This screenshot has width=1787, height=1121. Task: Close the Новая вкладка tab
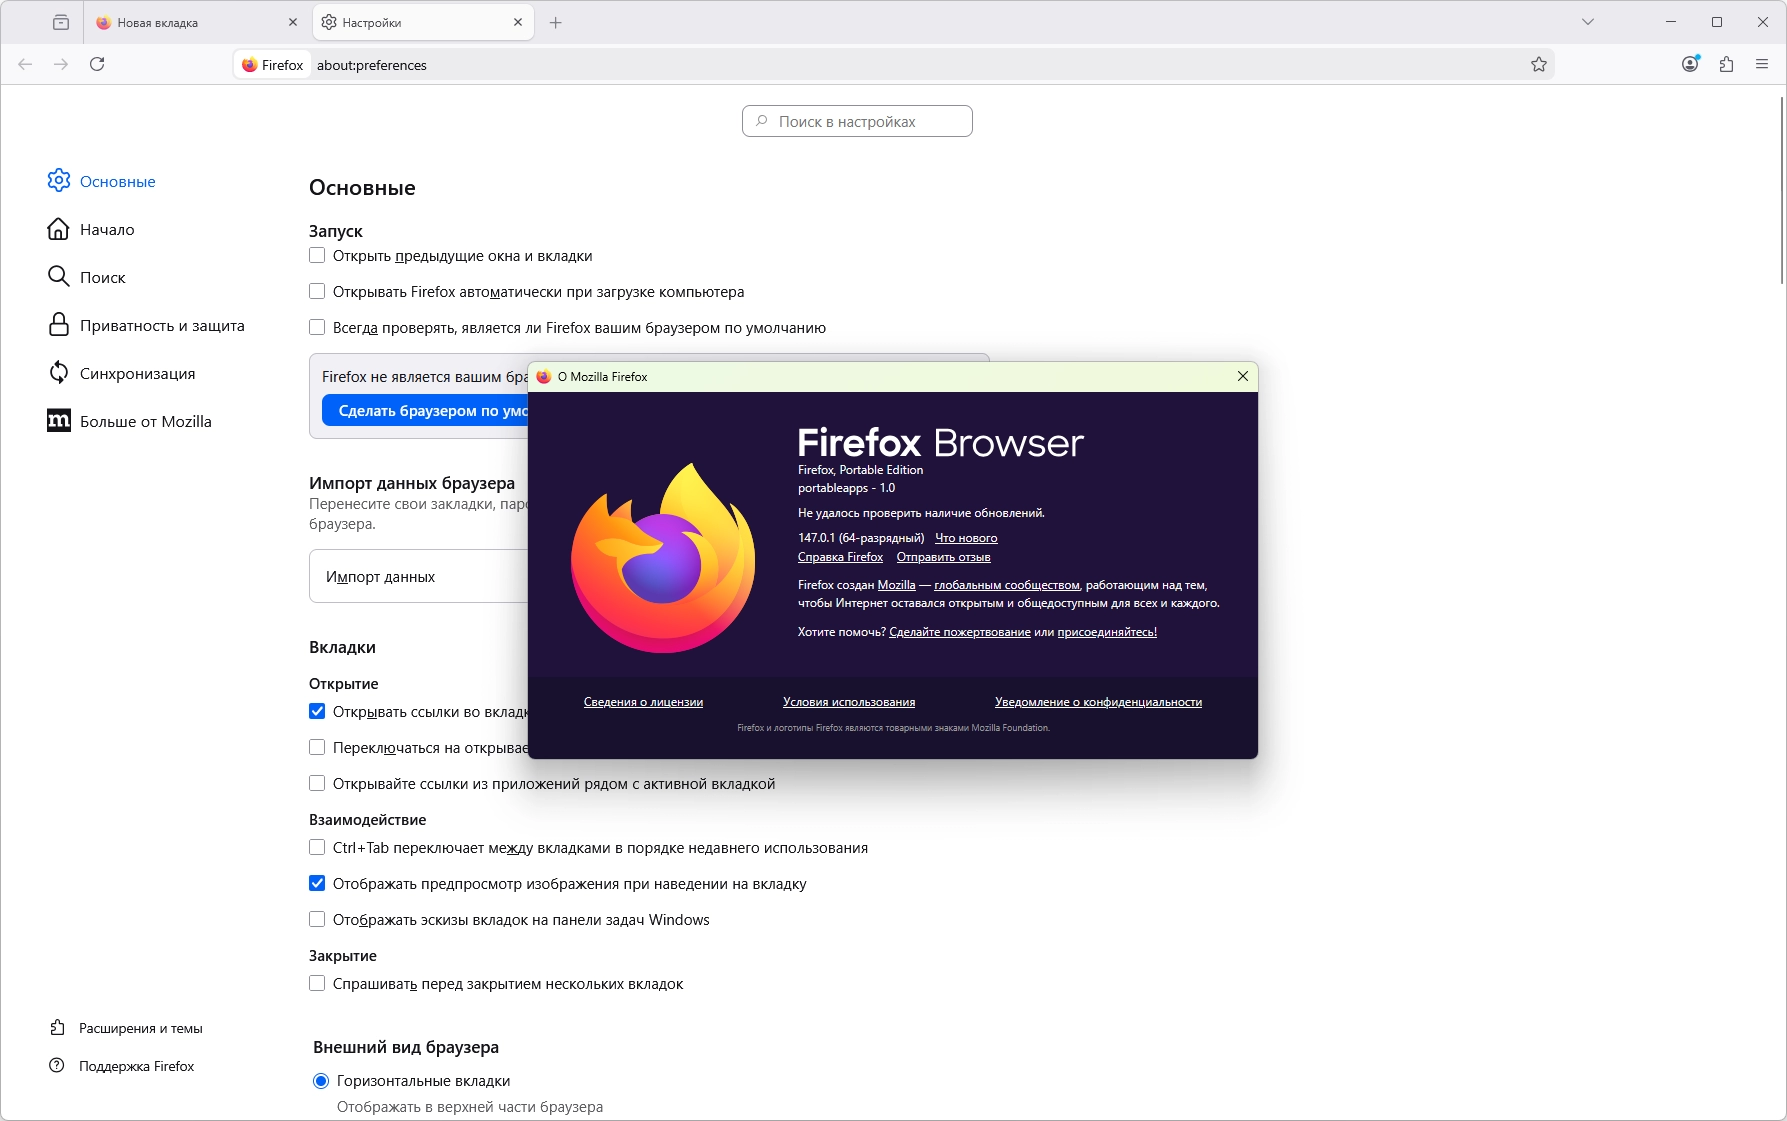coord(293,22)
